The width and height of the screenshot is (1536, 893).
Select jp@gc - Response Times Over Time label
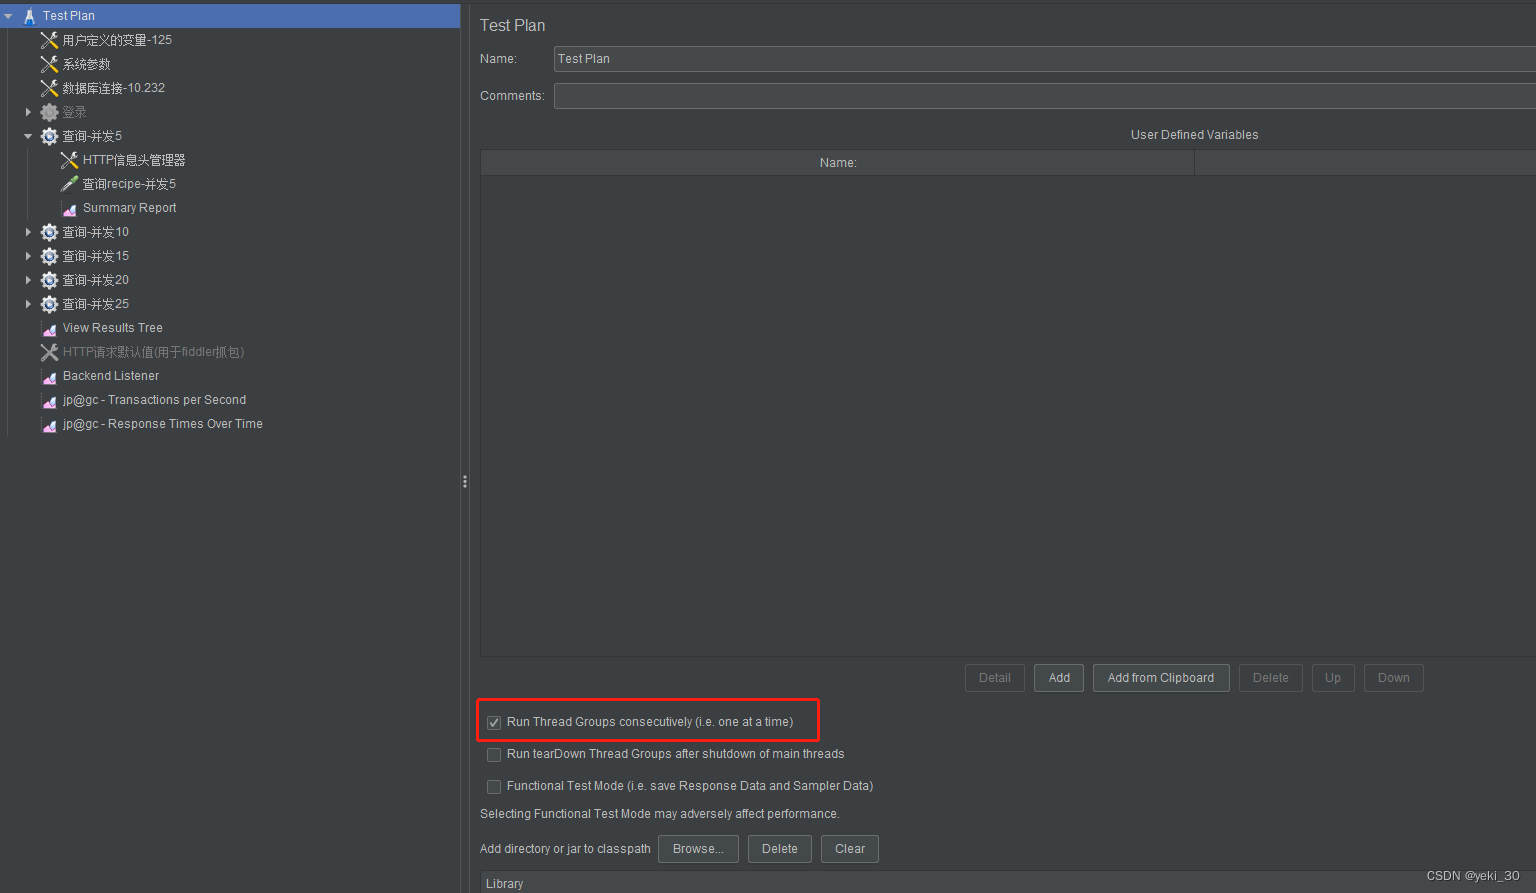pos(163,424)
